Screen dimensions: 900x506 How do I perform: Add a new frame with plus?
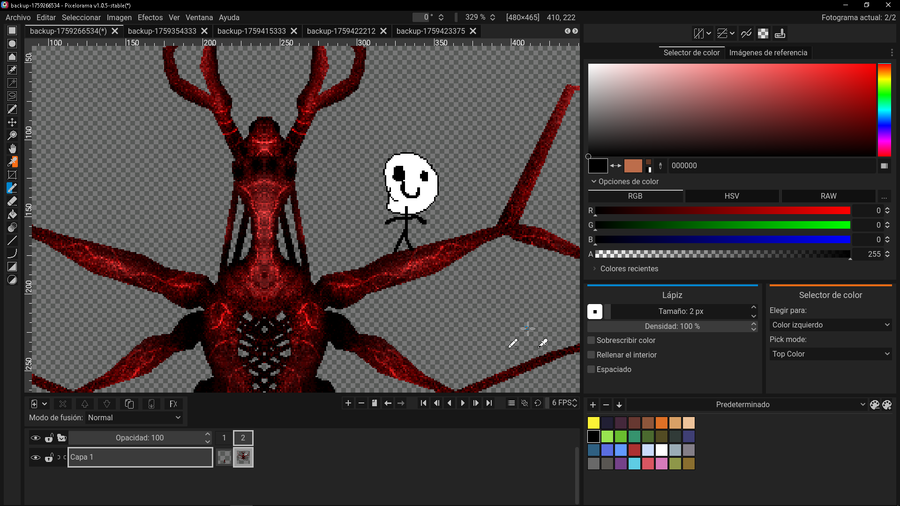(x=348, y=403)
